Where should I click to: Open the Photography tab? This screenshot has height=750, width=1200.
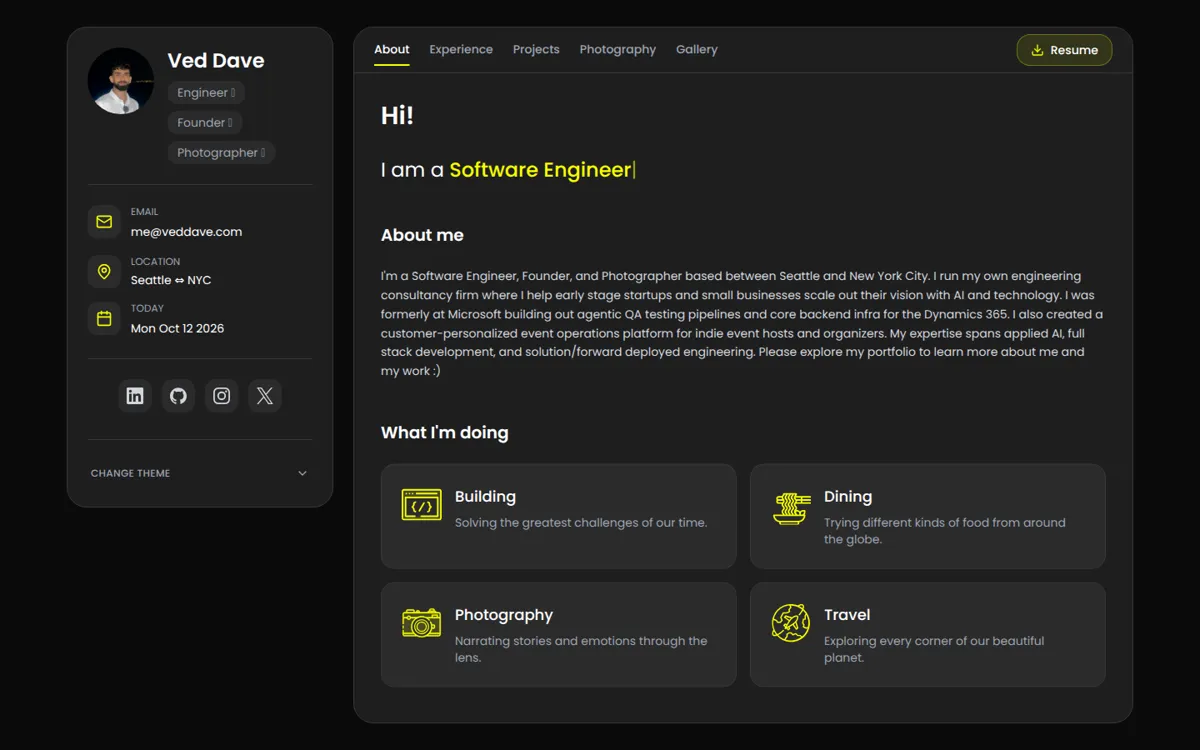pos(618,49)
